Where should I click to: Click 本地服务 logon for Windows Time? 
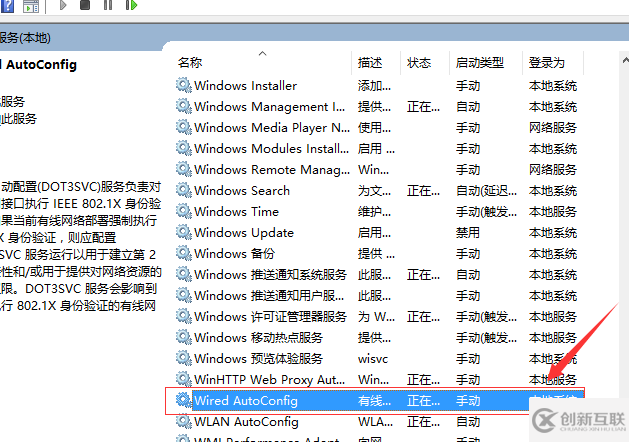[x=553, y=212]
